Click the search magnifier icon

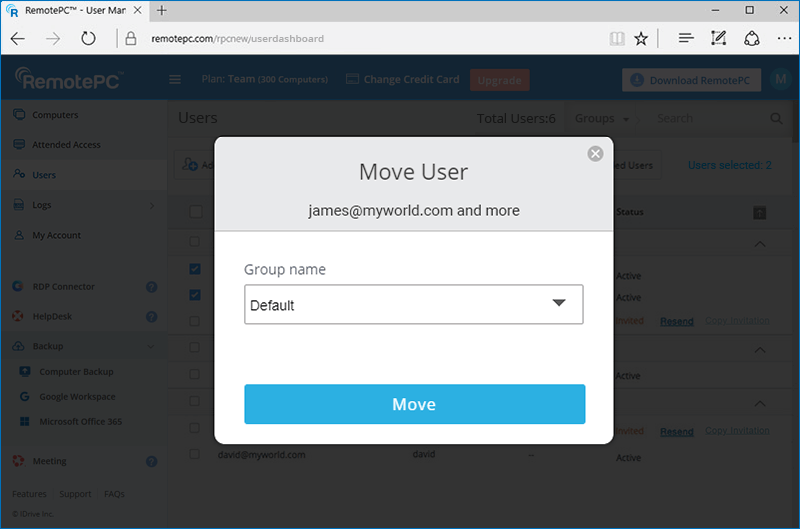click(776, 118)
